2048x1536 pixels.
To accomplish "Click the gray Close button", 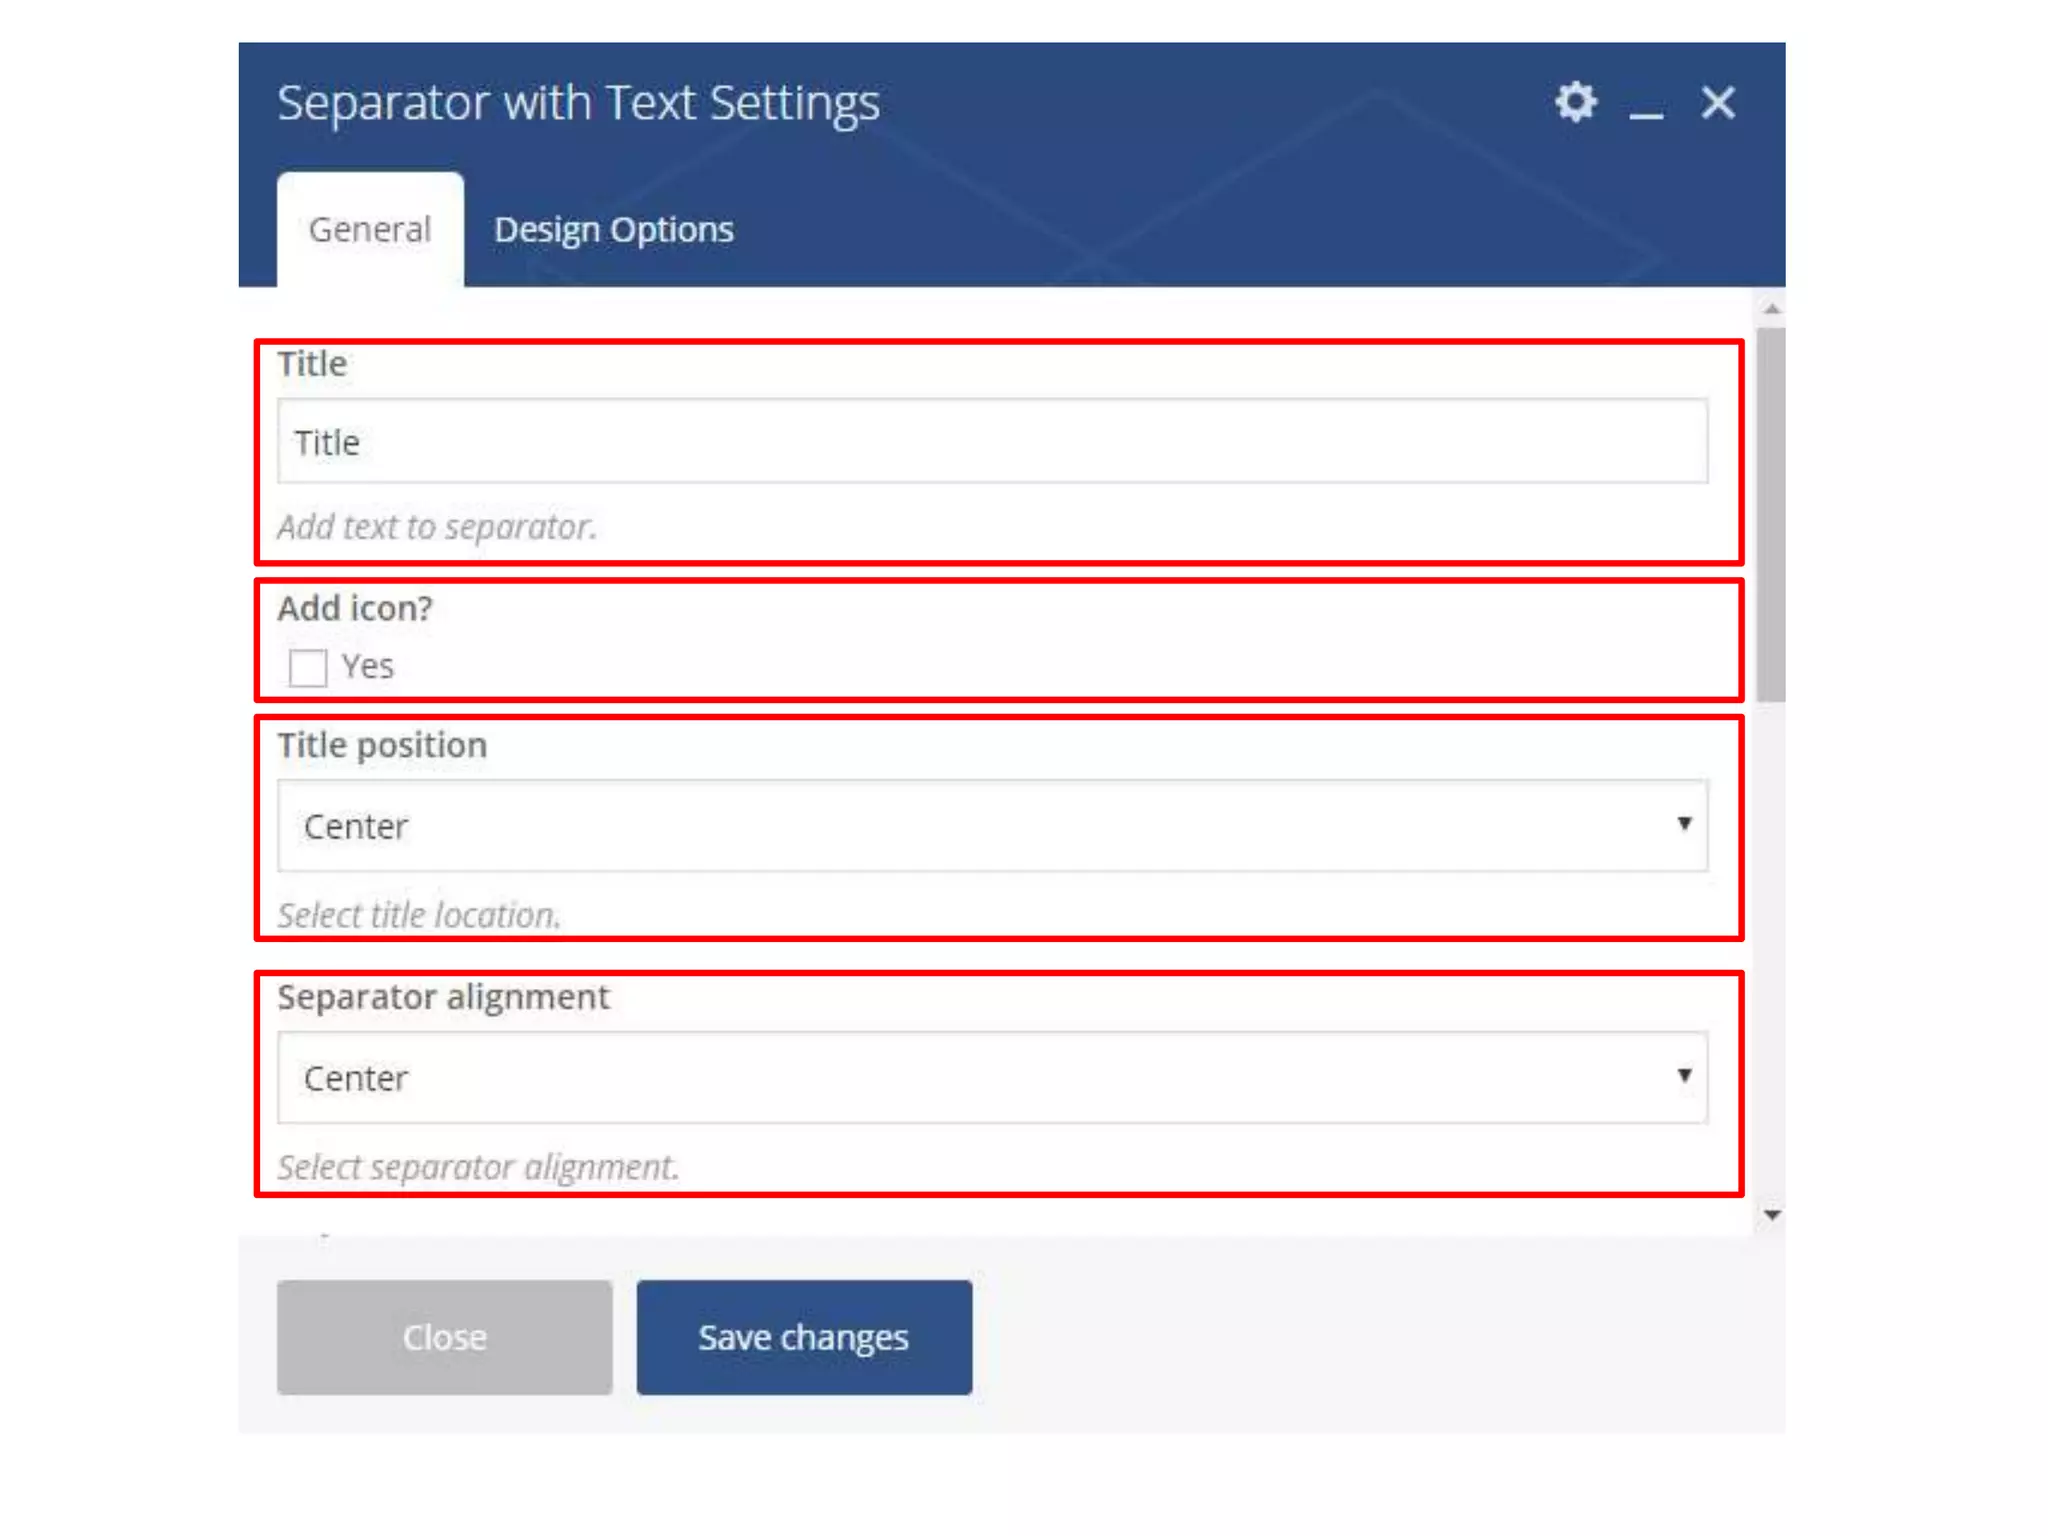I will pos(444,1337).
